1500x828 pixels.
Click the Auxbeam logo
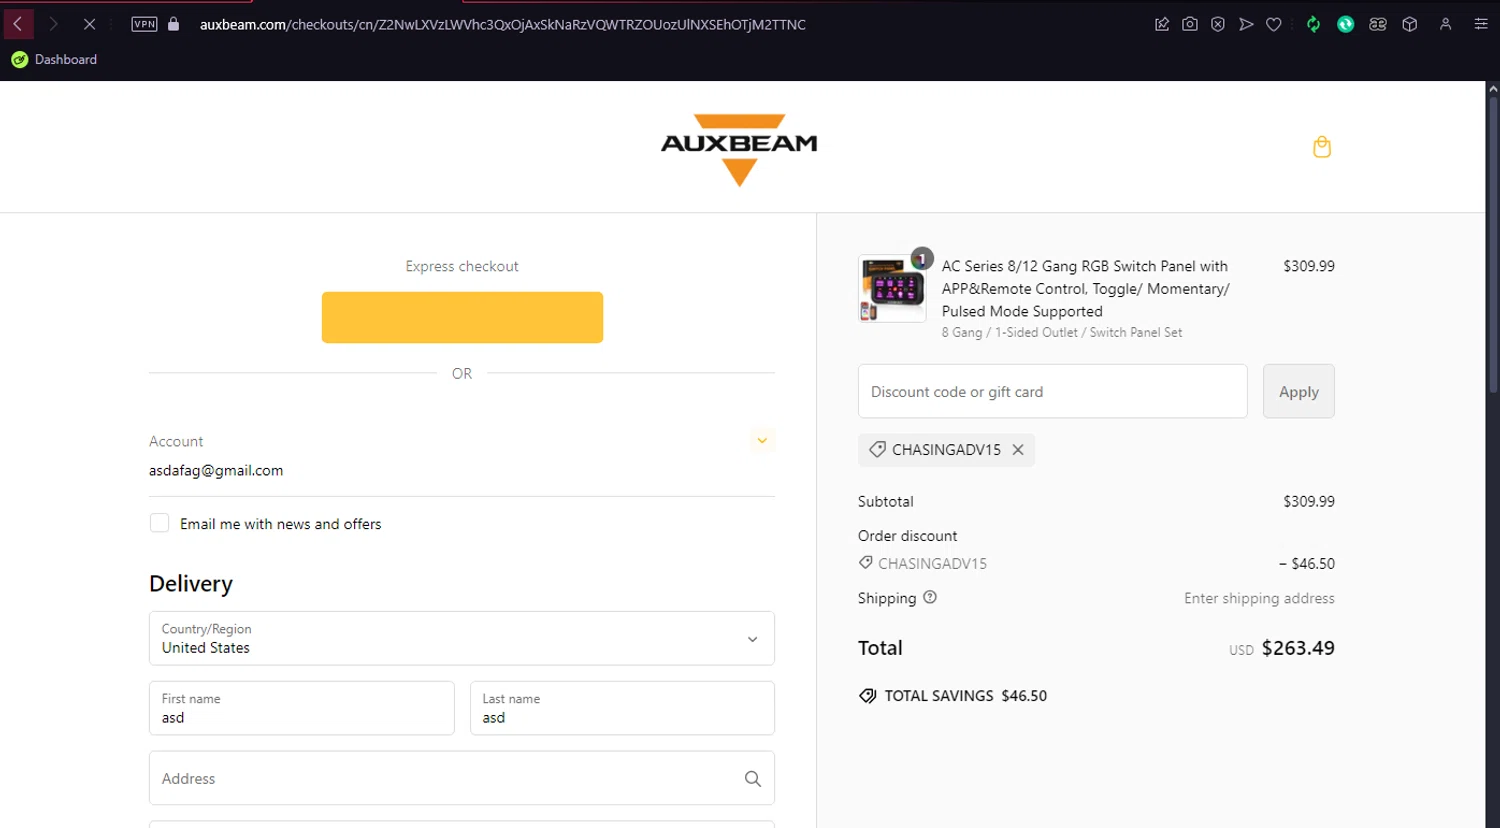click(739, 149)
